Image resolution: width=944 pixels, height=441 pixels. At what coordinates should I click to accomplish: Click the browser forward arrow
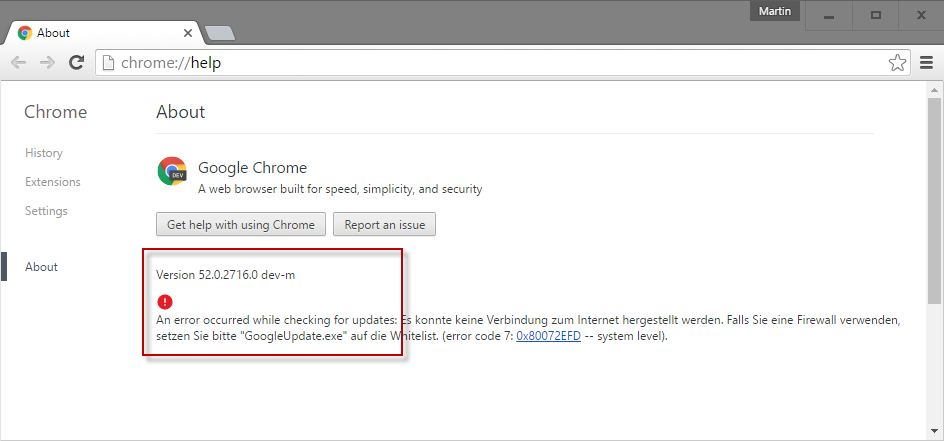point(47,62)
